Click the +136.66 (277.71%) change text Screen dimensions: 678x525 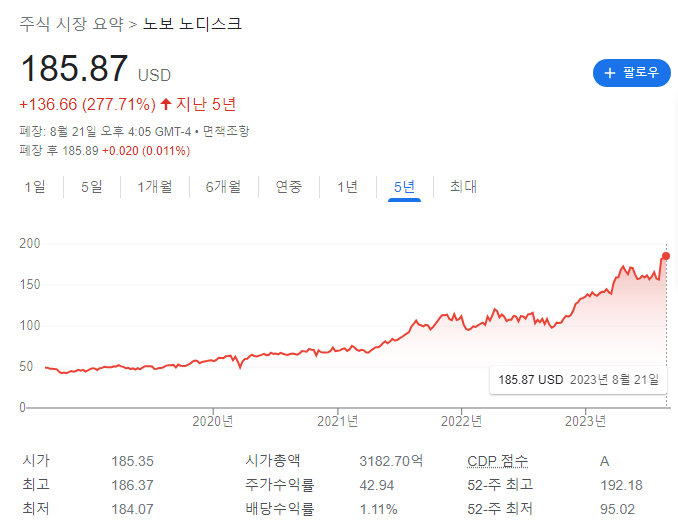click(87, 104)
